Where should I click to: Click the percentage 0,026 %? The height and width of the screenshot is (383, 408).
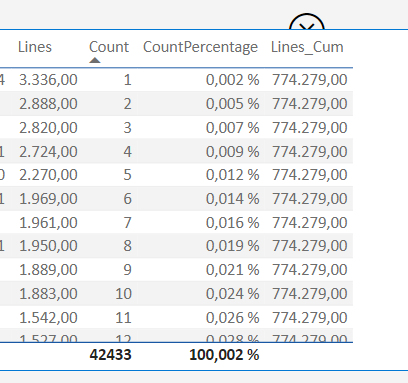pyautogui.click(x=232, y=318)
